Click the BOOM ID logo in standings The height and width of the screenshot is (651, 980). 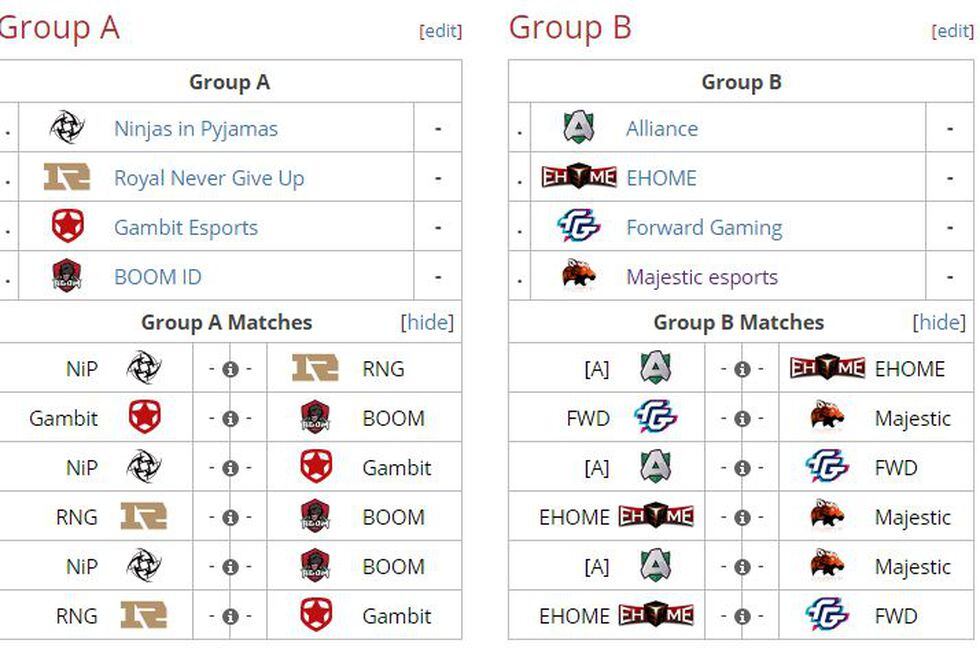coord(67,276)
